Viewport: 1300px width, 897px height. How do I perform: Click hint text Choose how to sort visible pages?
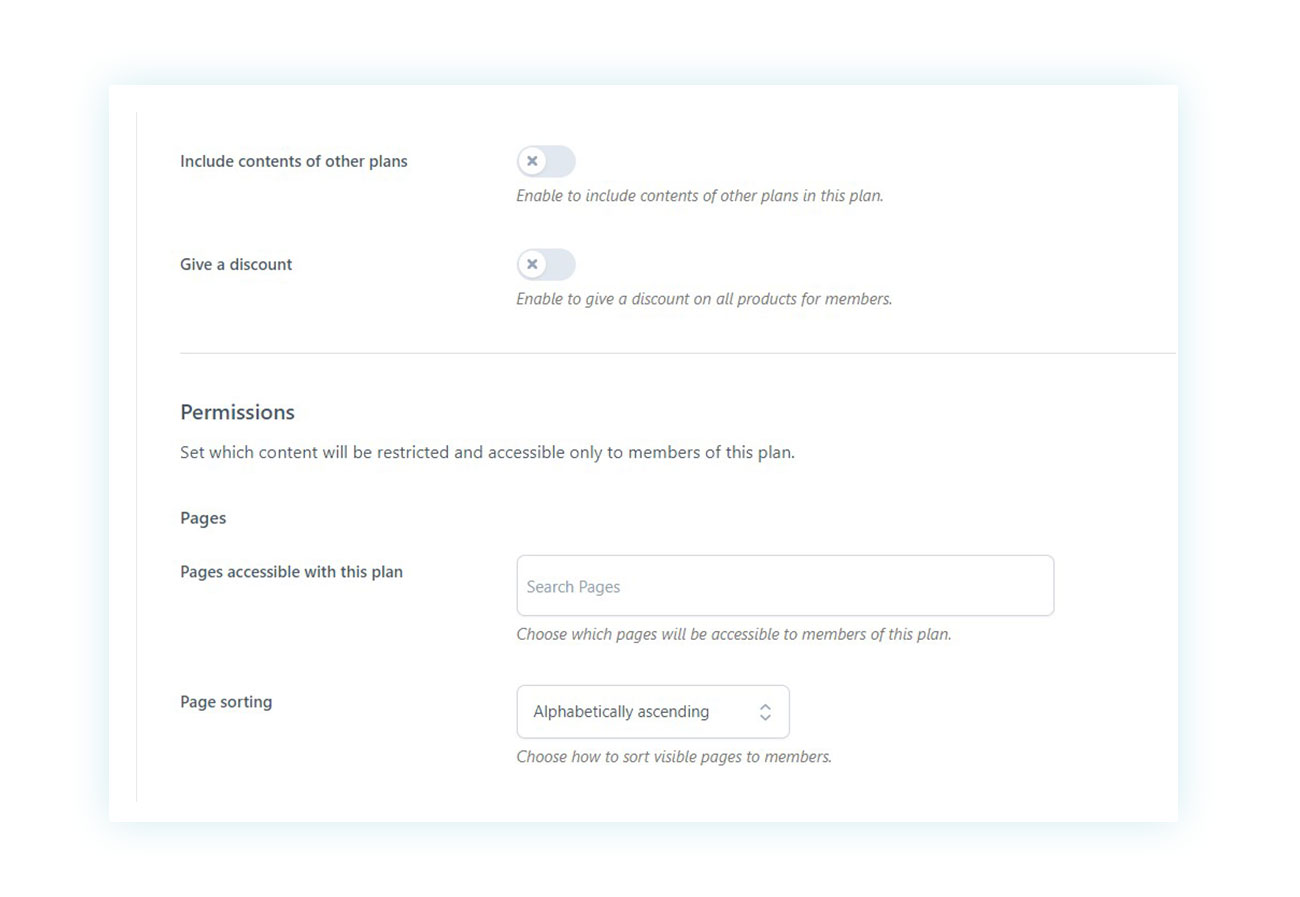click(x=674, y=757)
